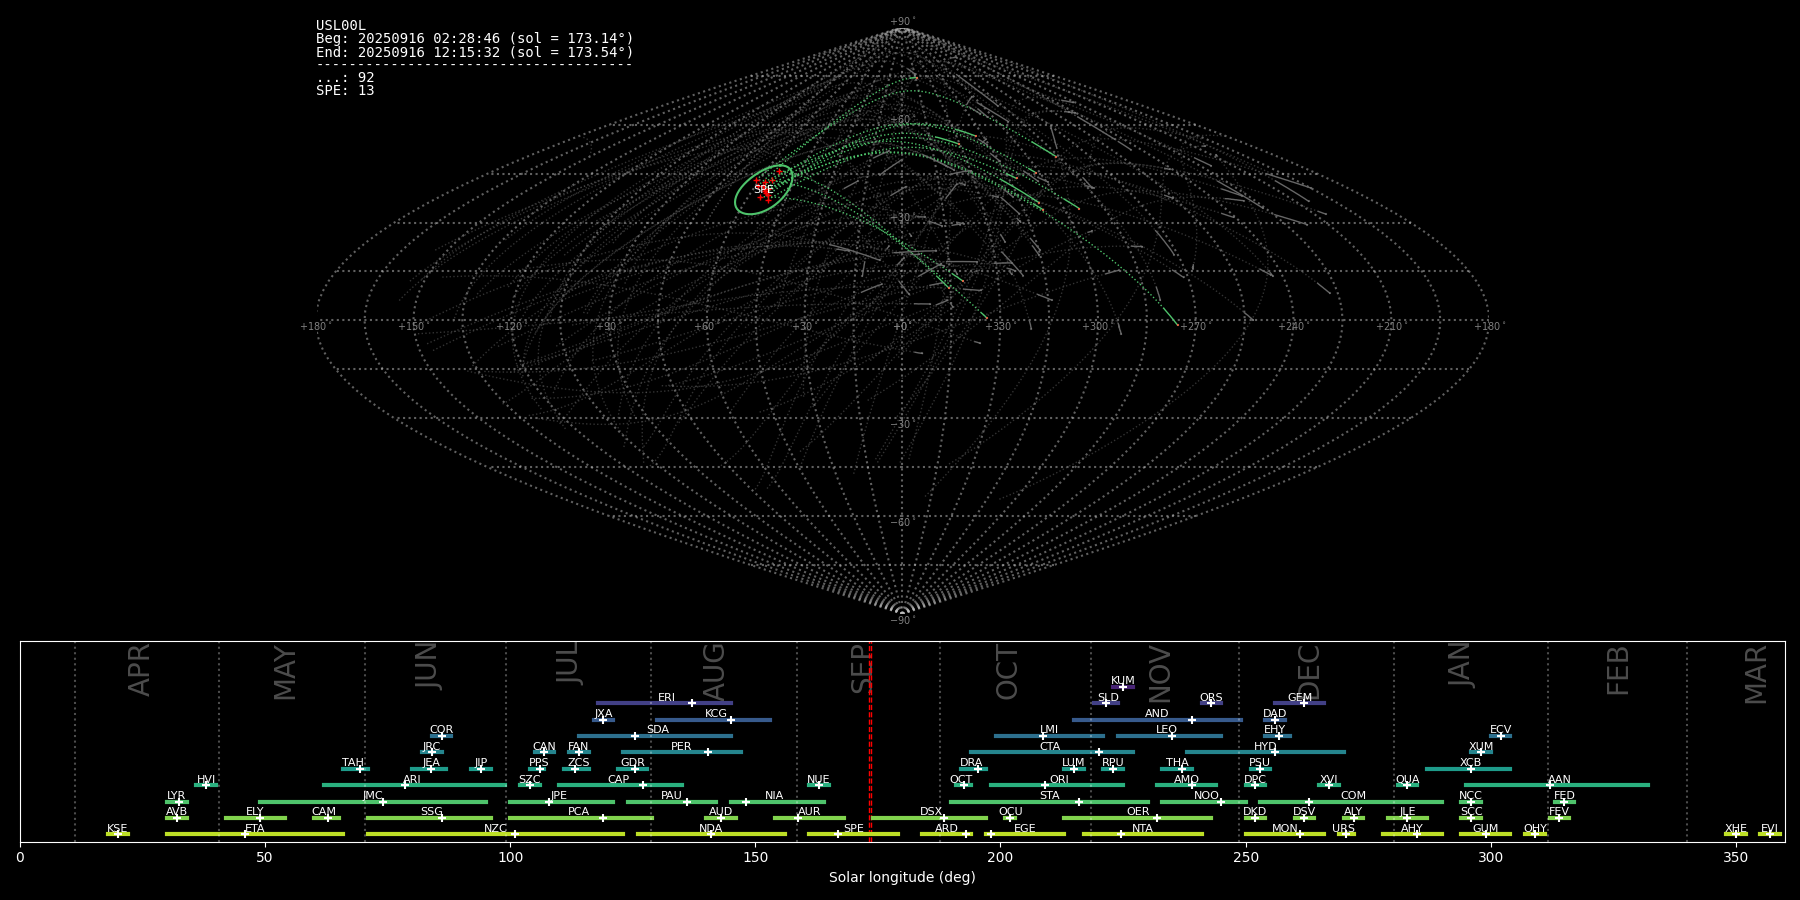Image resolution: width=1800 pixels, height=900 pixels.
Task: Select the KCG shower label
Action: click(x=716, y=714)
